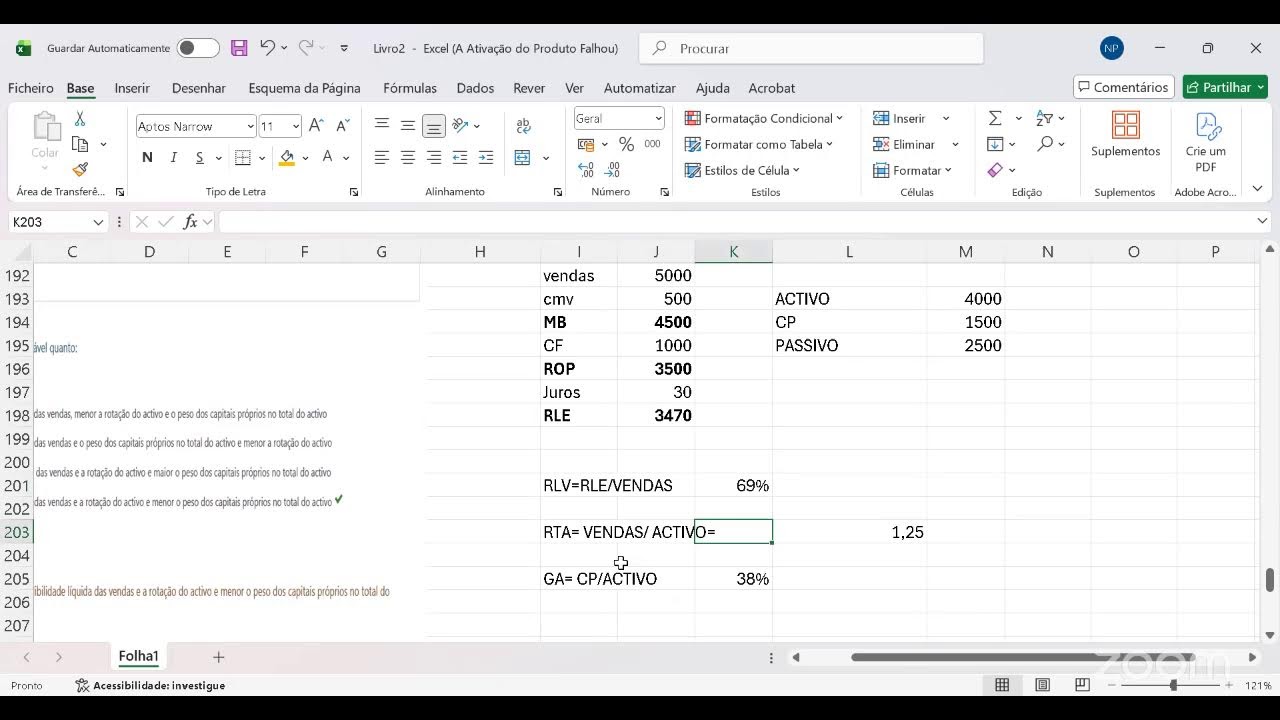Click the green Partilhar button
This screenshot has width=1280, height=720.
(1225, 87)
